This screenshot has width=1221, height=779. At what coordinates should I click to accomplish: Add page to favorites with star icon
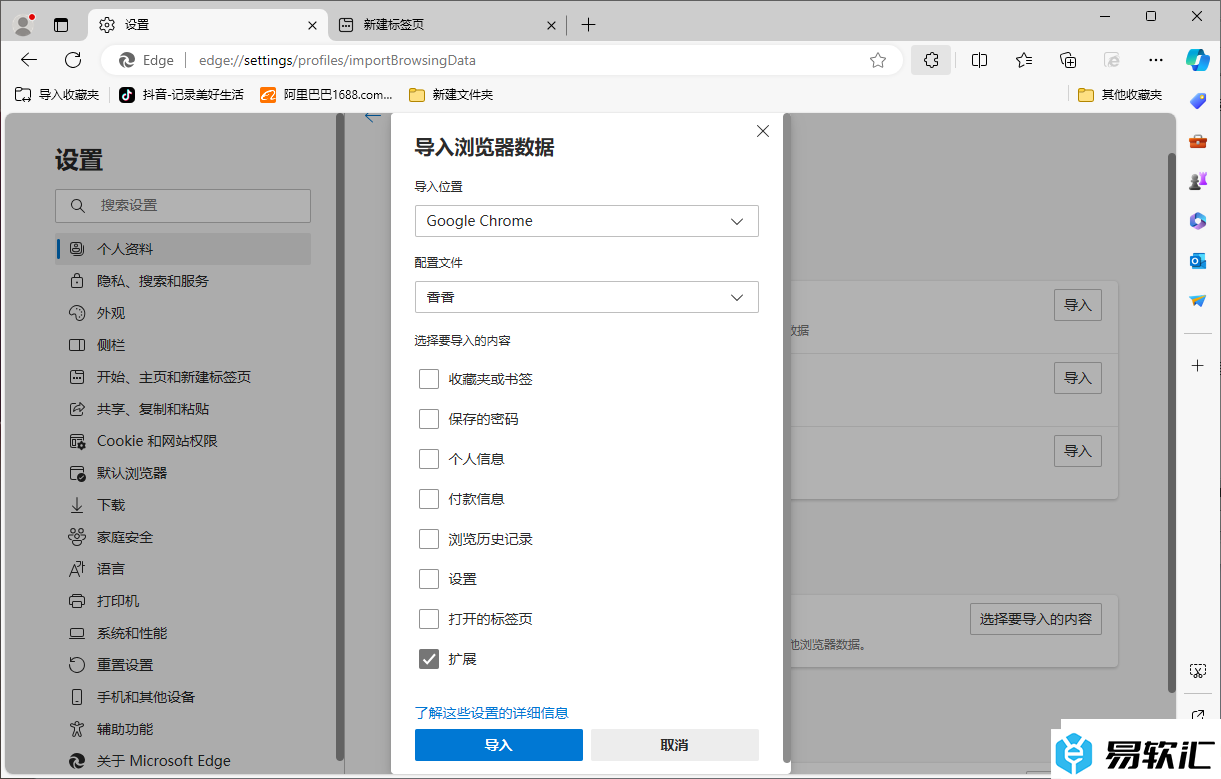[878, 60]
